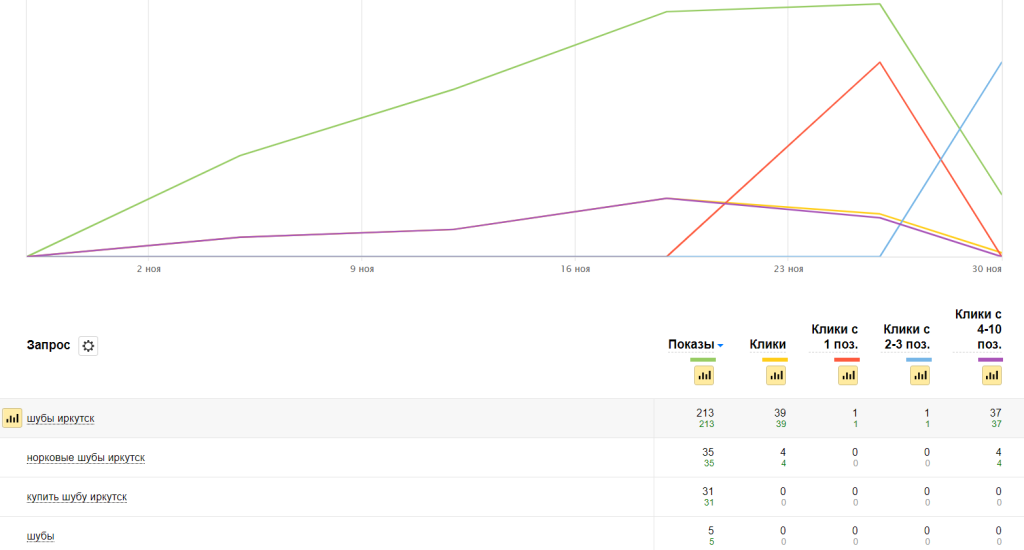
Task: Click the 23 ноя date on chart axis
Action: click(x=788, y=269)
